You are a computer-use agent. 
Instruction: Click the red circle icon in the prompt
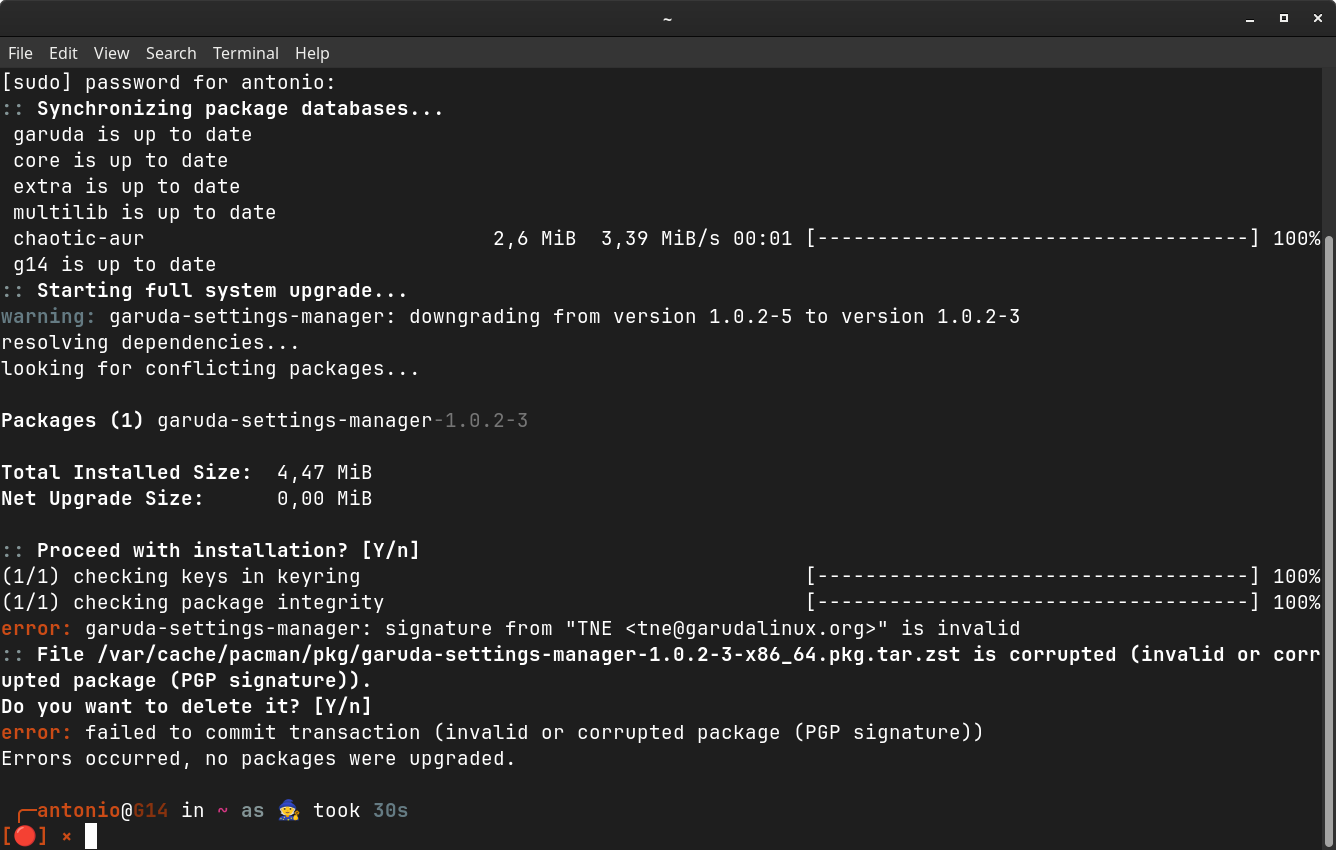point(24,836)
